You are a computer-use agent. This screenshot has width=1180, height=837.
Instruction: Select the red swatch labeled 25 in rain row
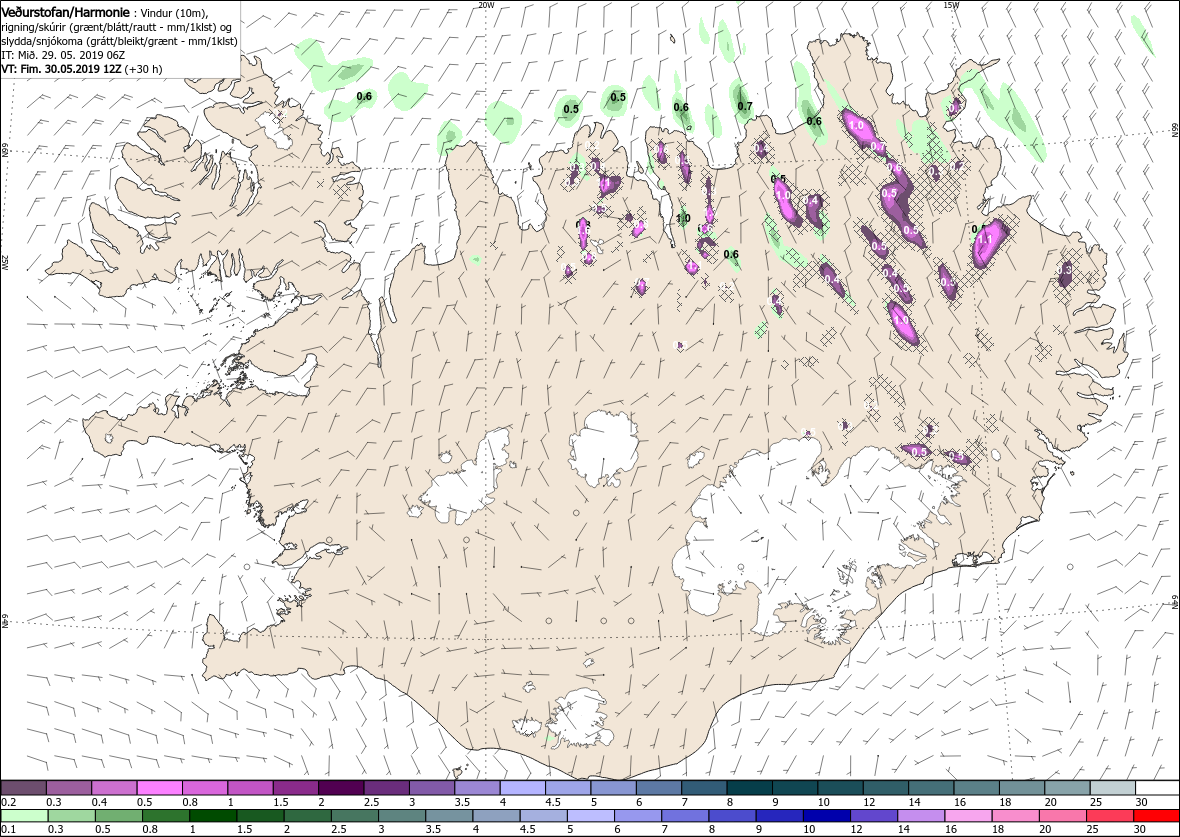(x=1110, y=816)
